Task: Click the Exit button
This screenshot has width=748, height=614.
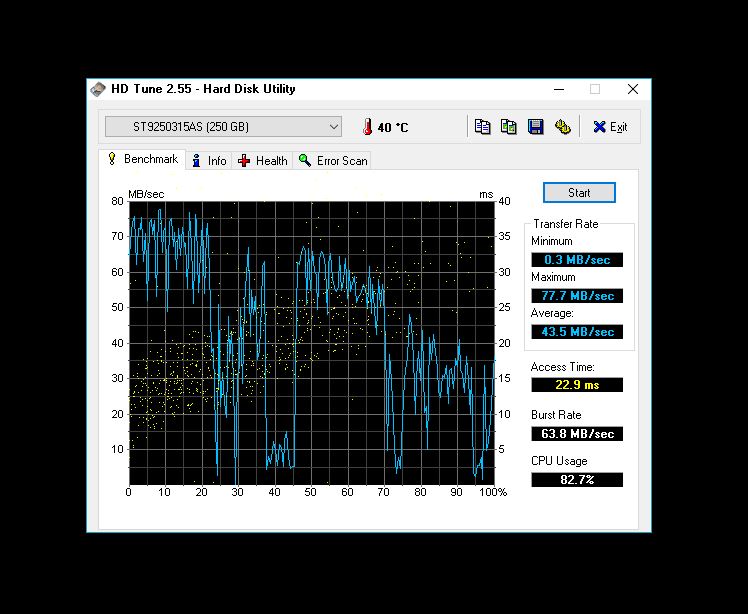Action: (610, 127)
